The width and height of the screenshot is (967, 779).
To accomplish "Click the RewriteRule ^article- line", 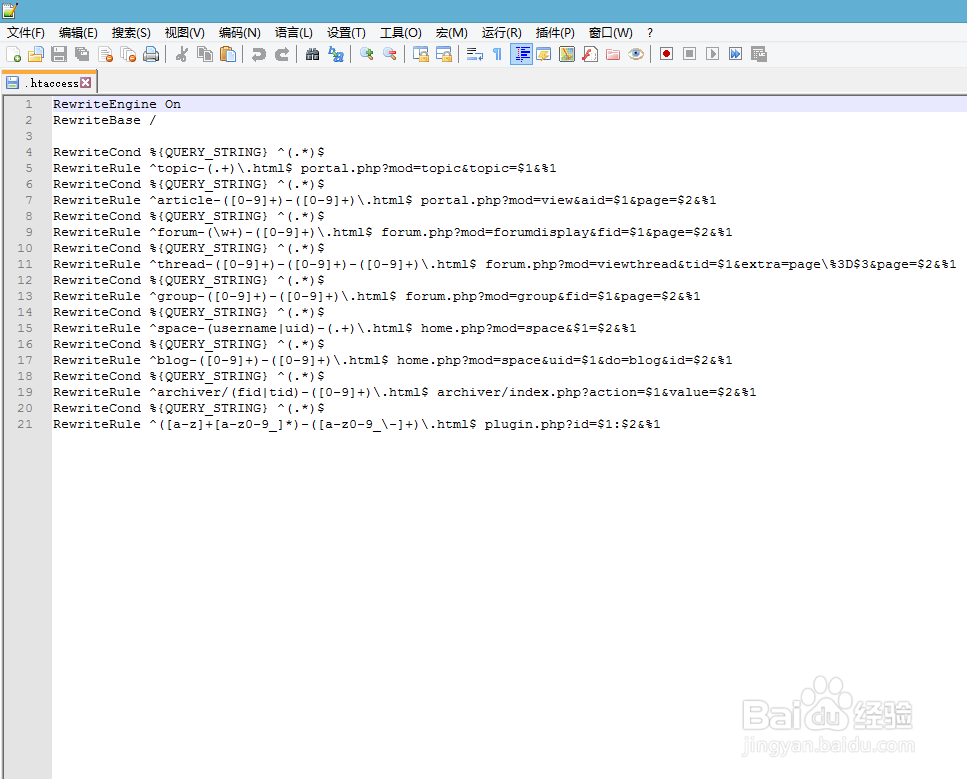I will pos(384,200).
